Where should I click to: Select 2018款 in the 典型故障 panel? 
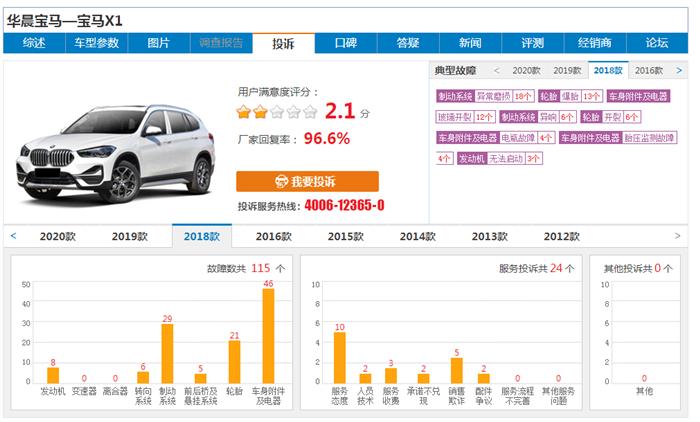tap(608, 71)
